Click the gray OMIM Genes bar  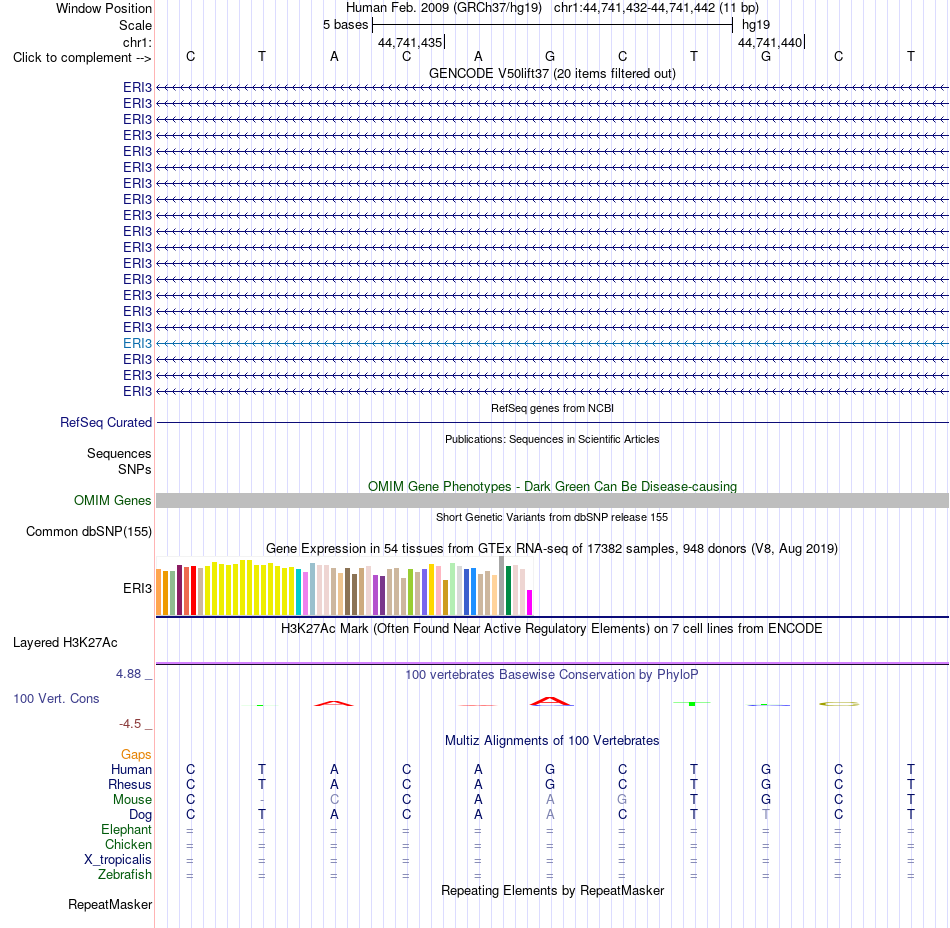tap(552, 500)
